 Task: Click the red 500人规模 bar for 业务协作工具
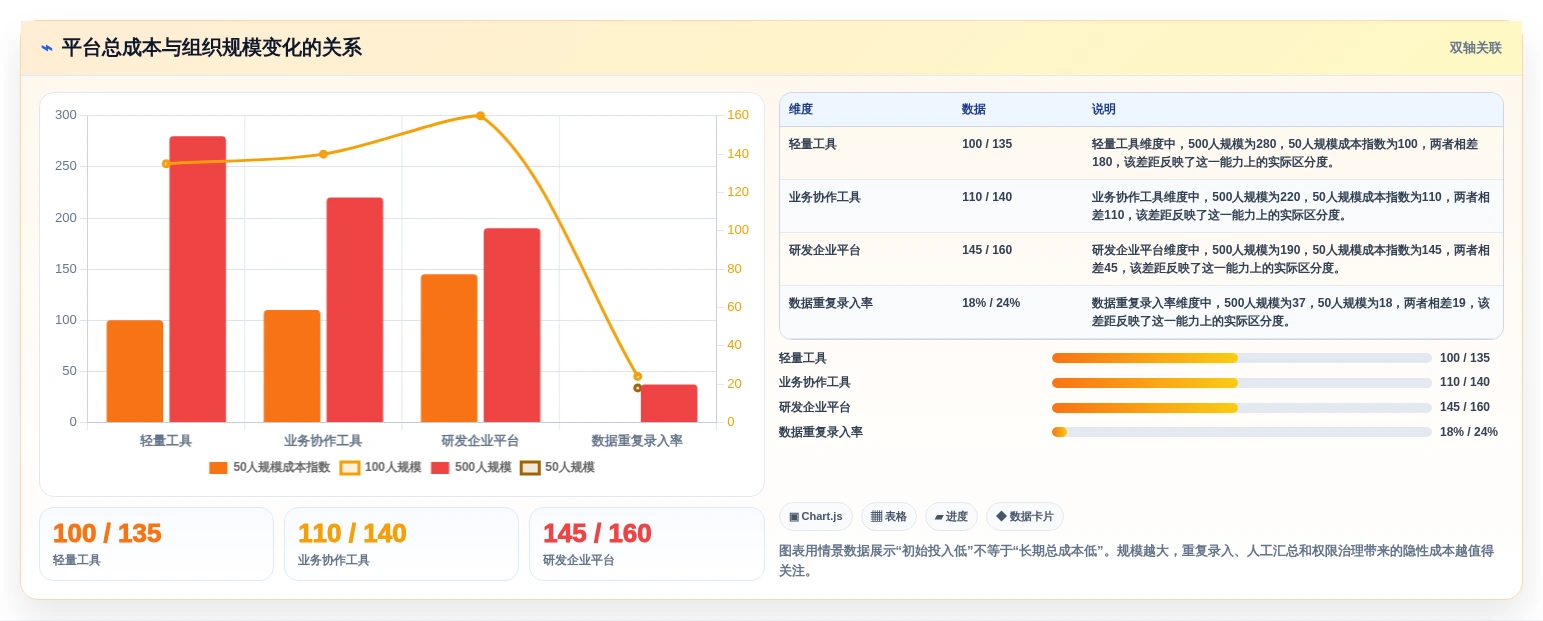point(355,310)
